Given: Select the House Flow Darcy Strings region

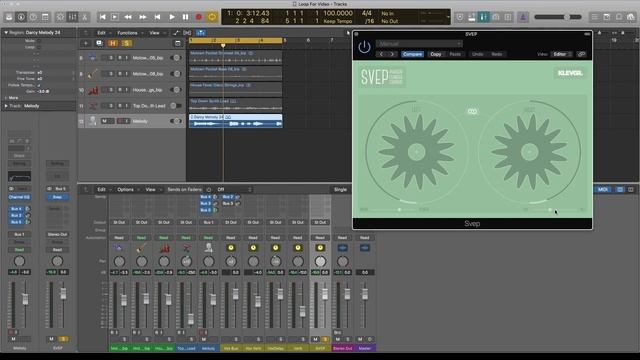Looking at the screenshot, I should point(236,89).
